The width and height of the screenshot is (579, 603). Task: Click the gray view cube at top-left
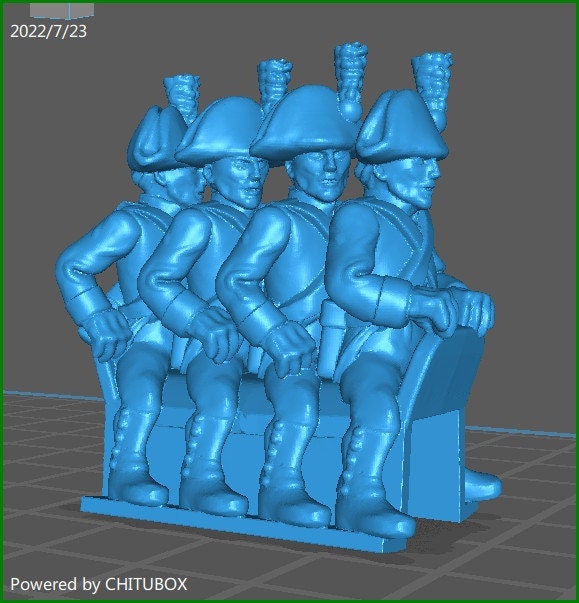(62, 11)
